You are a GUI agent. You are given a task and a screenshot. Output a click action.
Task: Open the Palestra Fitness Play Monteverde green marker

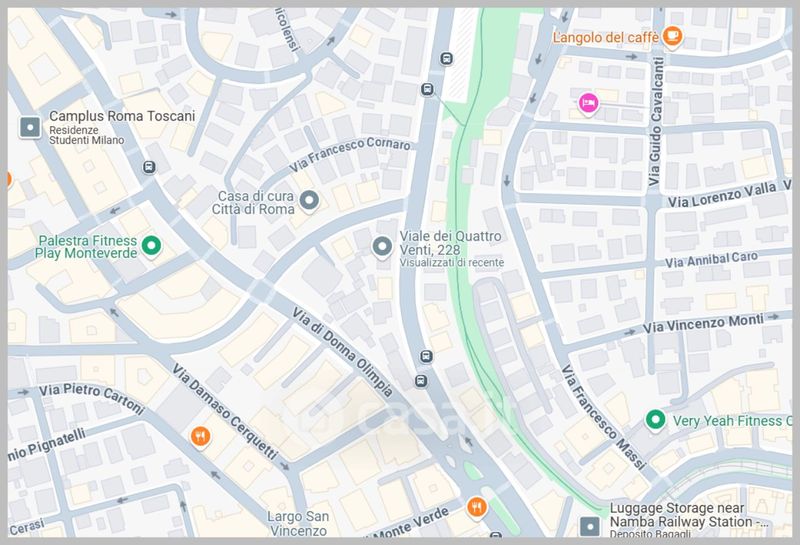coord(151,246)
